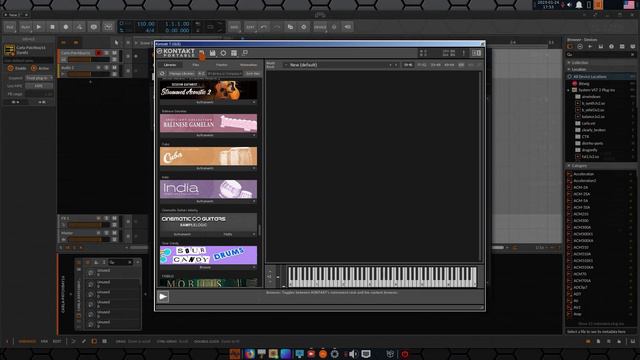The width and height of the screenshot is (640, 360).
Task: Click the undo arrow in Bitwig toolbar
Action: 263,27
